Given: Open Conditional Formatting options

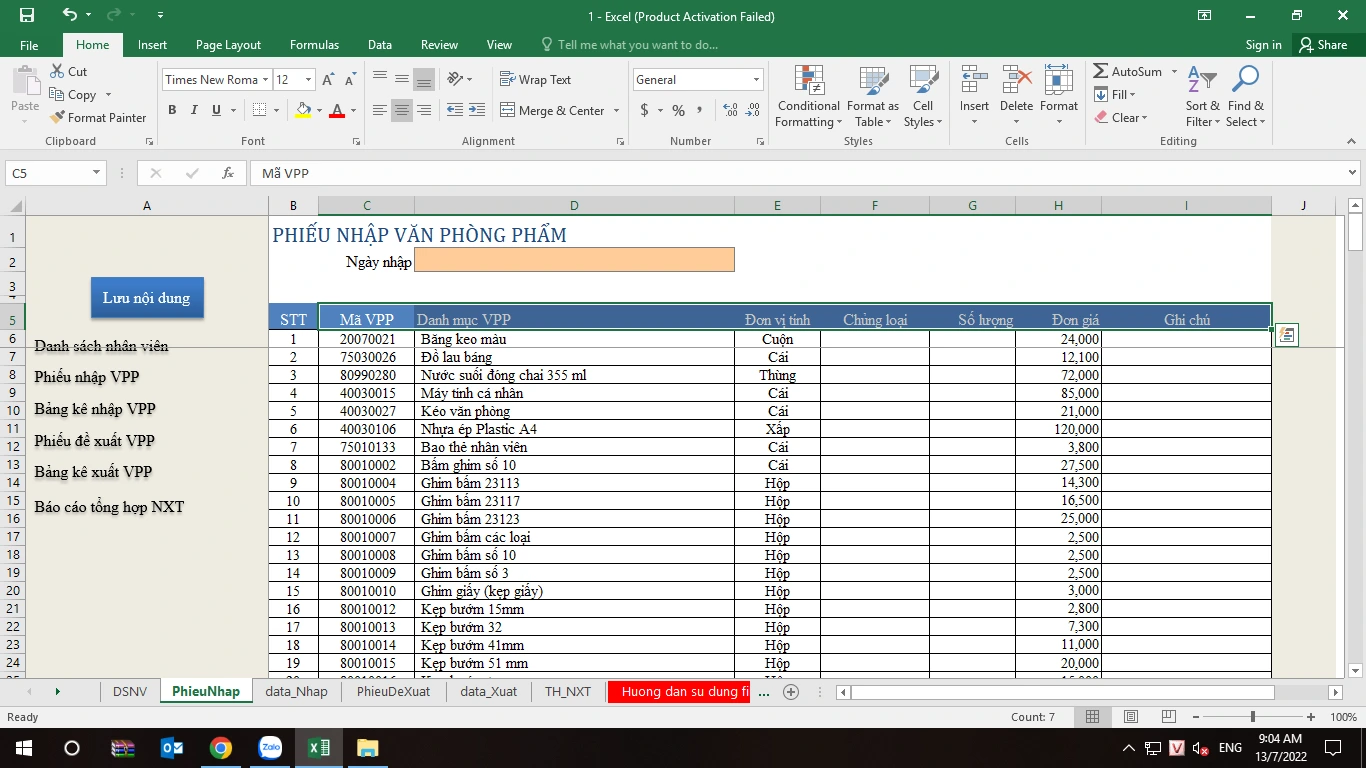Looking at the screenshot, I should tap(808, 97).
